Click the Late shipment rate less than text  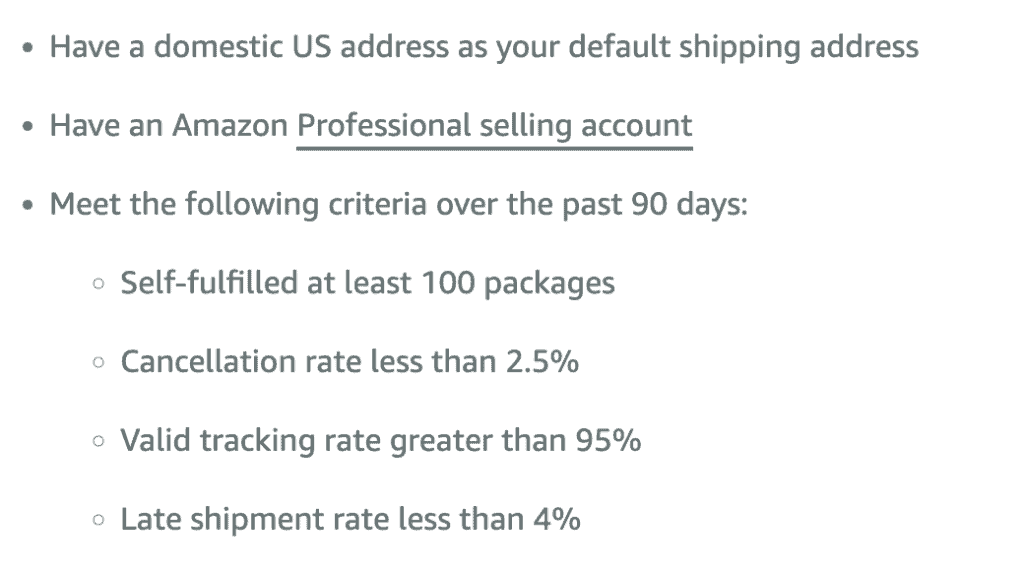[320, 520]
